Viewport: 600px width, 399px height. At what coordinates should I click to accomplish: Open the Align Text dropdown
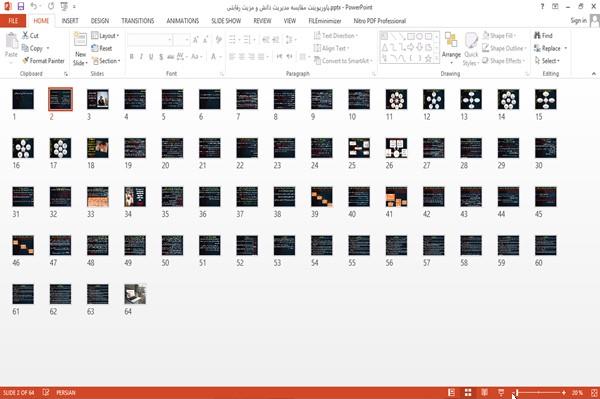tap(331, 48)
